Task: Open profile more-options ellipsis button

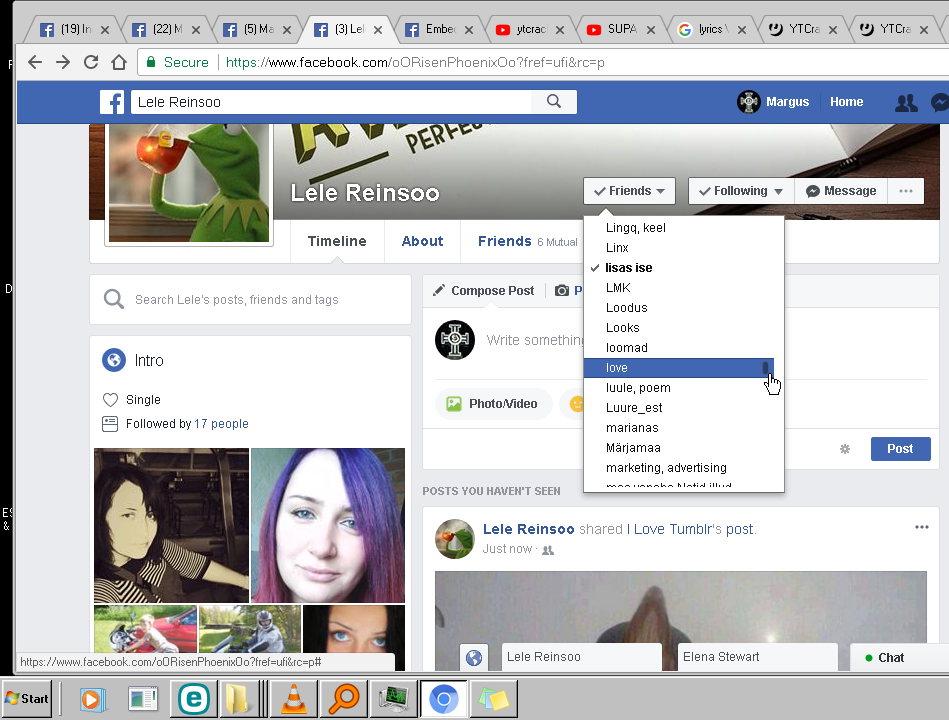Action: (x=905, y=191)
